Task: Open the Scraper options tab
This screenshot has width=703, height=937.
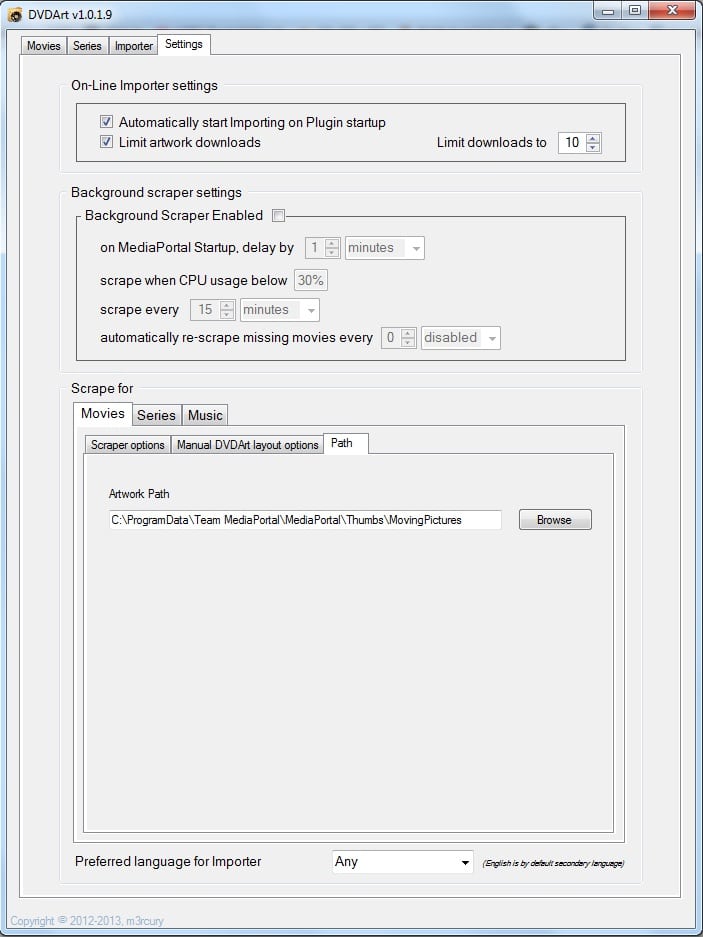Action: pos(127,445)
